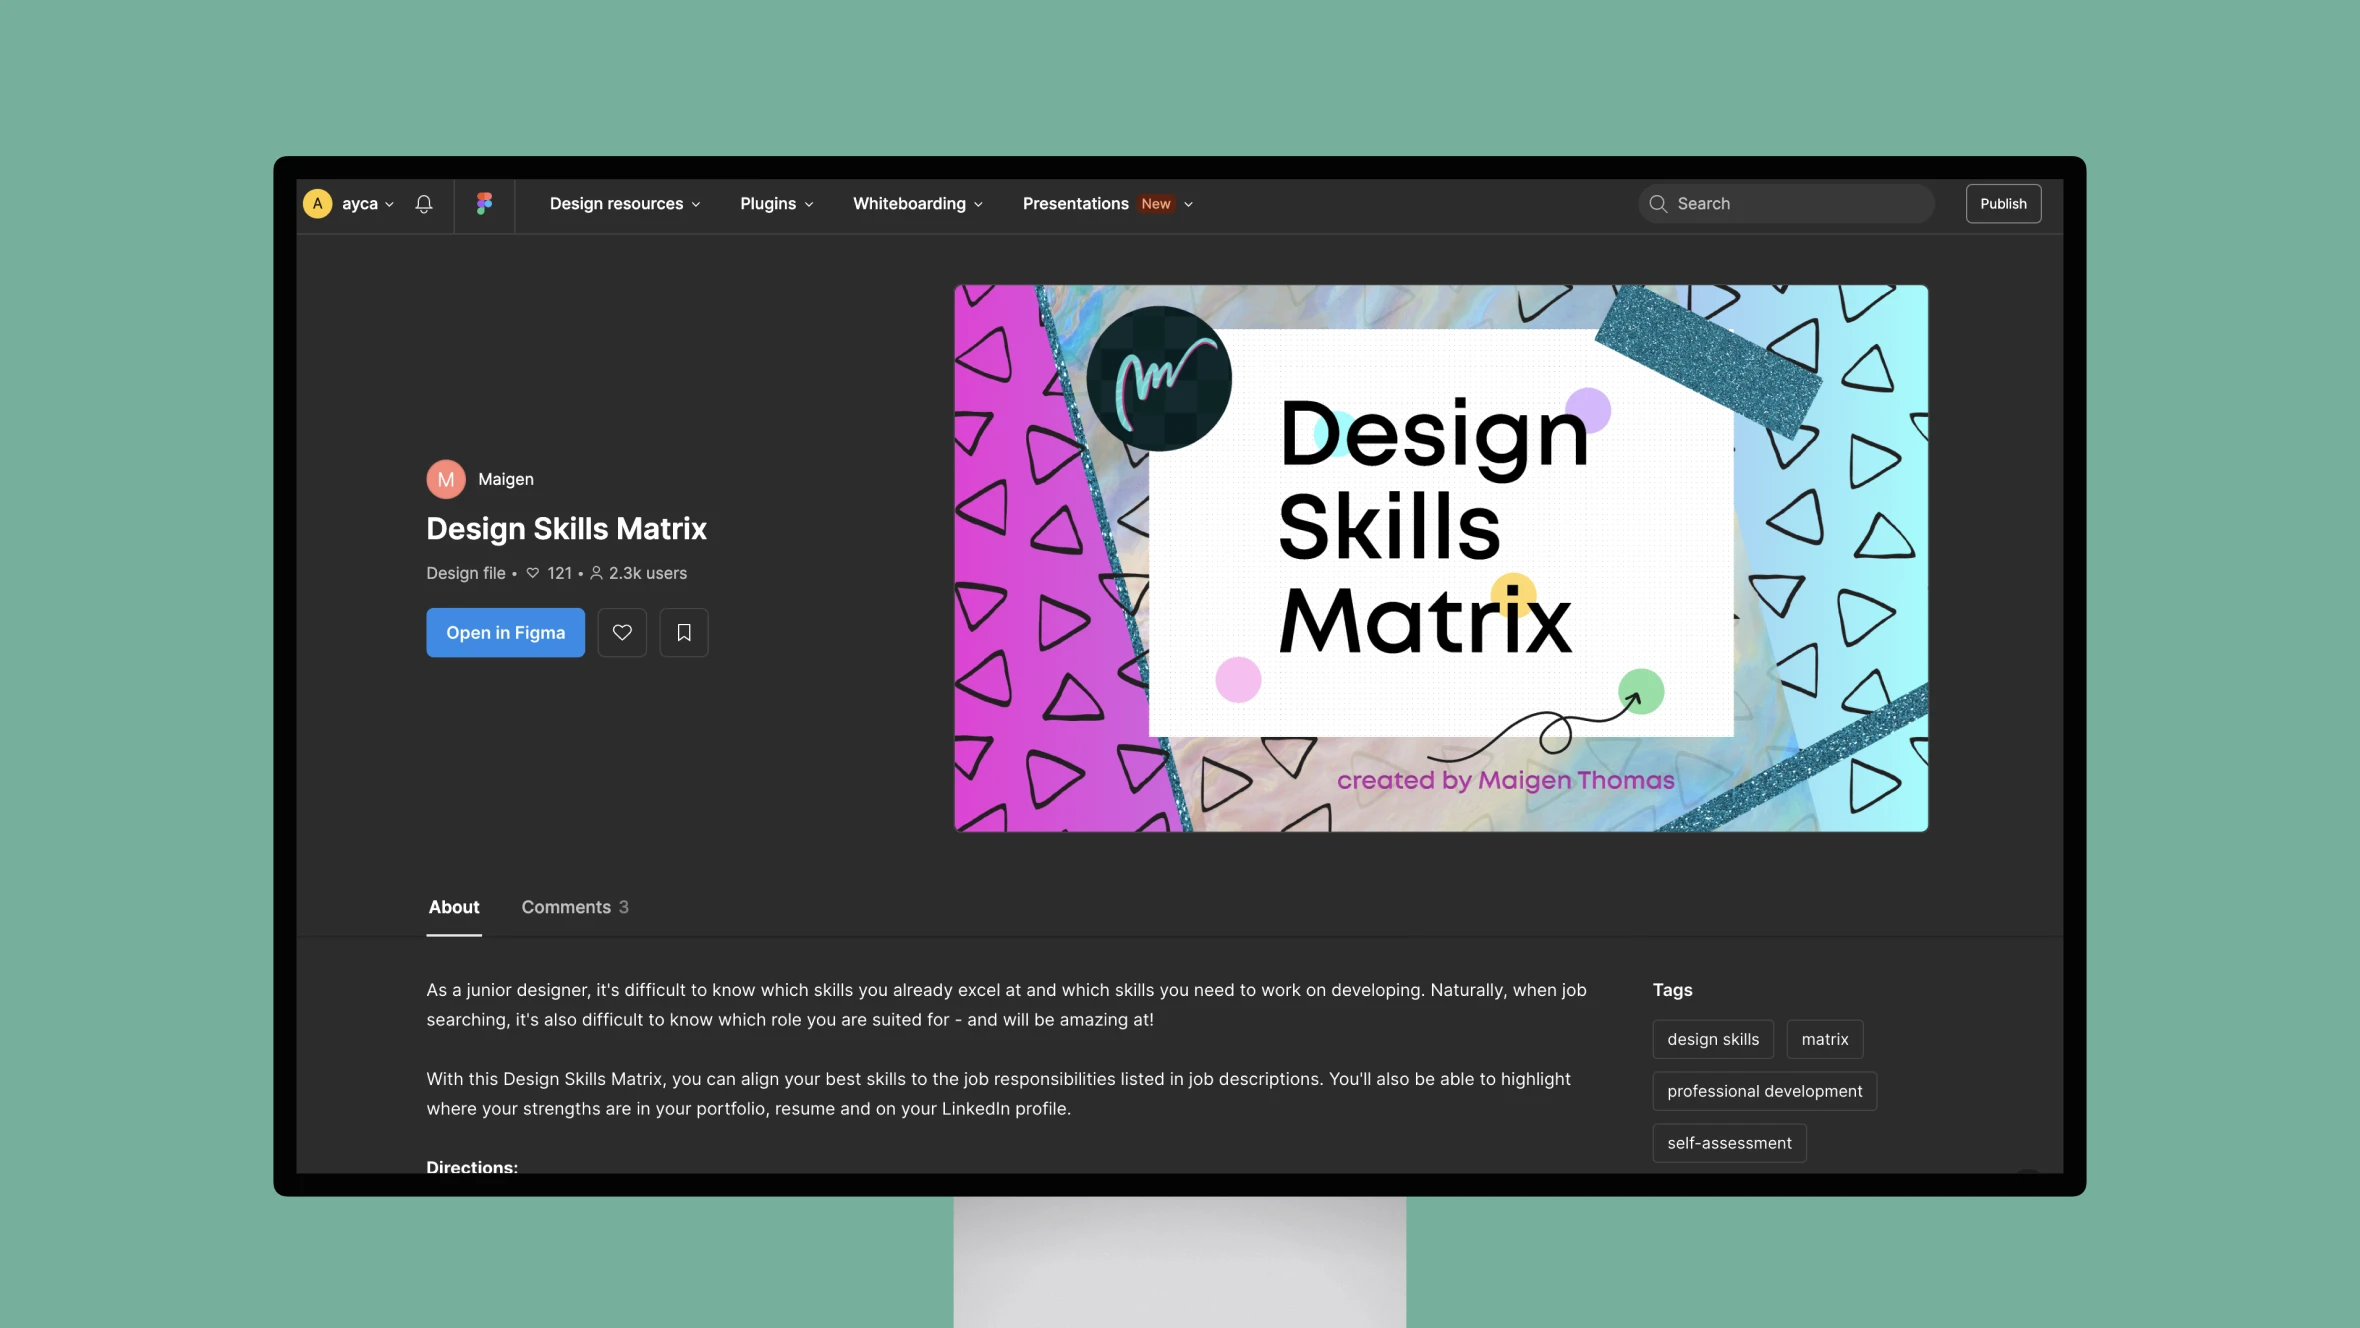
Task: Click the bookmark/save icon
Action: (684, 632)
